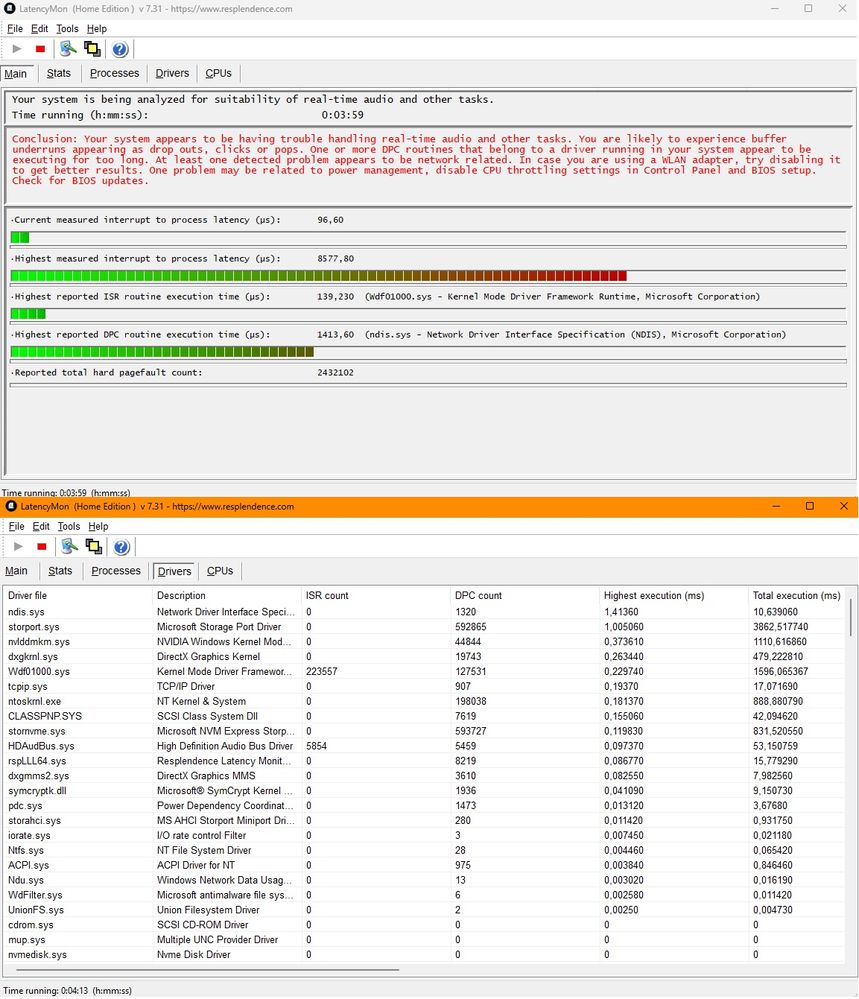
Task: Select the nvmedisk.sys driver row
Action: (x=424, y=954)
